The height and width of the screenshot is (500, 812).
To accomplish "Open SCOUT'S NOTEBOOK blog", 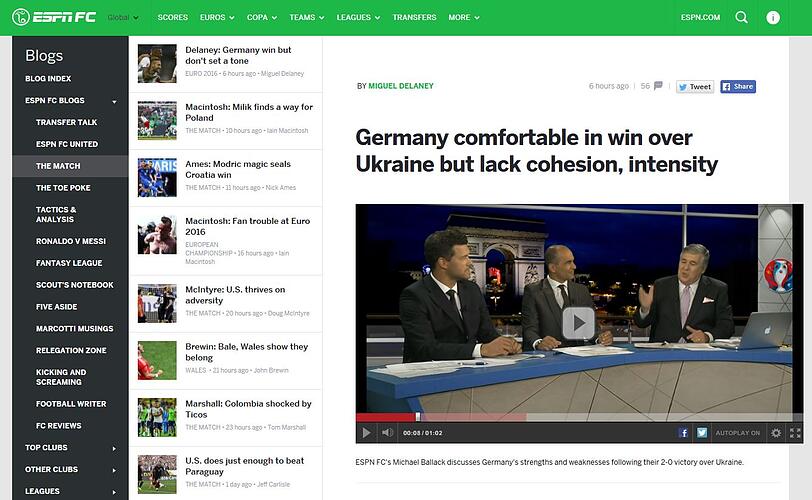I will [75, 285].
